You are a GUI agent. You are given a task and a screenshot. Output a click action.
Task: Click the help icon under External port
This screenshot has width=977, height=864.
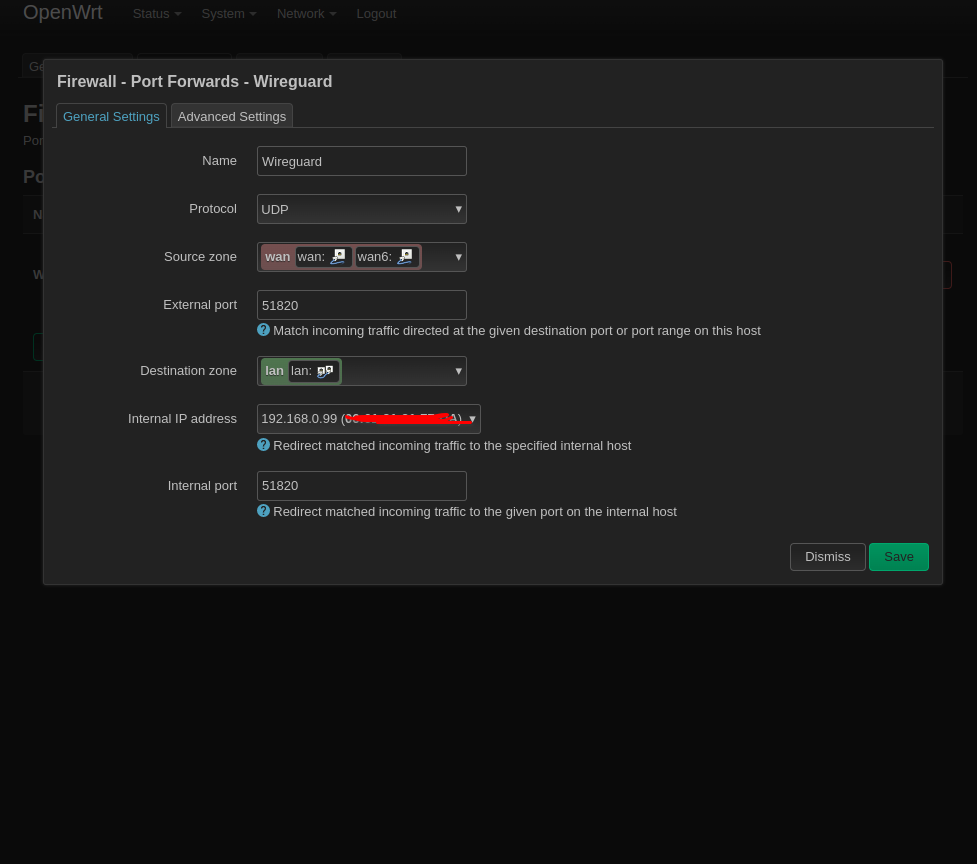[x=264, y=330]
